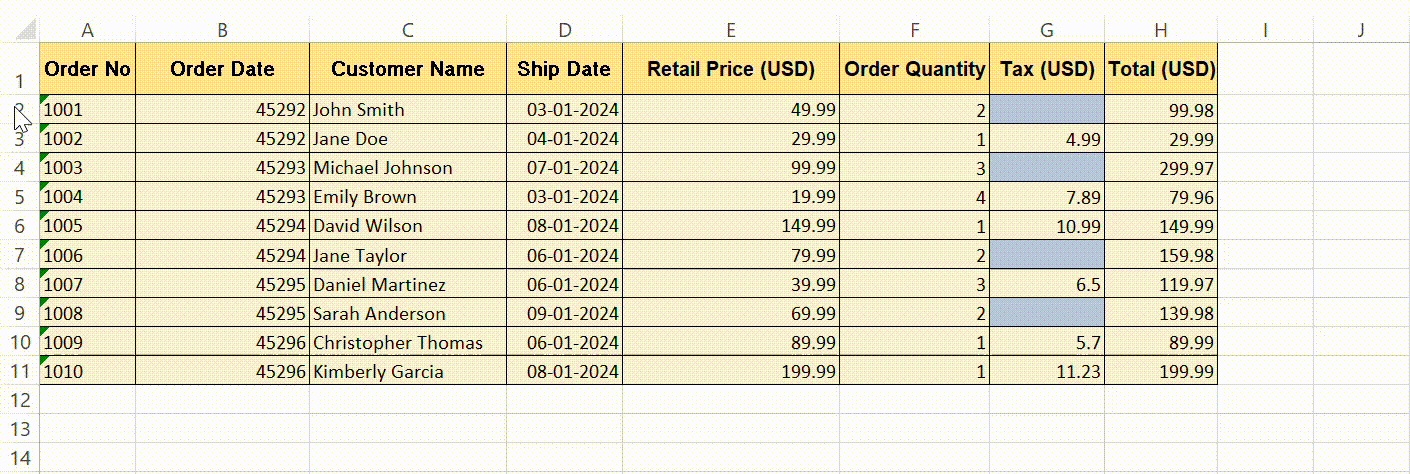
Task: Select the Christopher Thomas cell
Action: tap(407, 342)
